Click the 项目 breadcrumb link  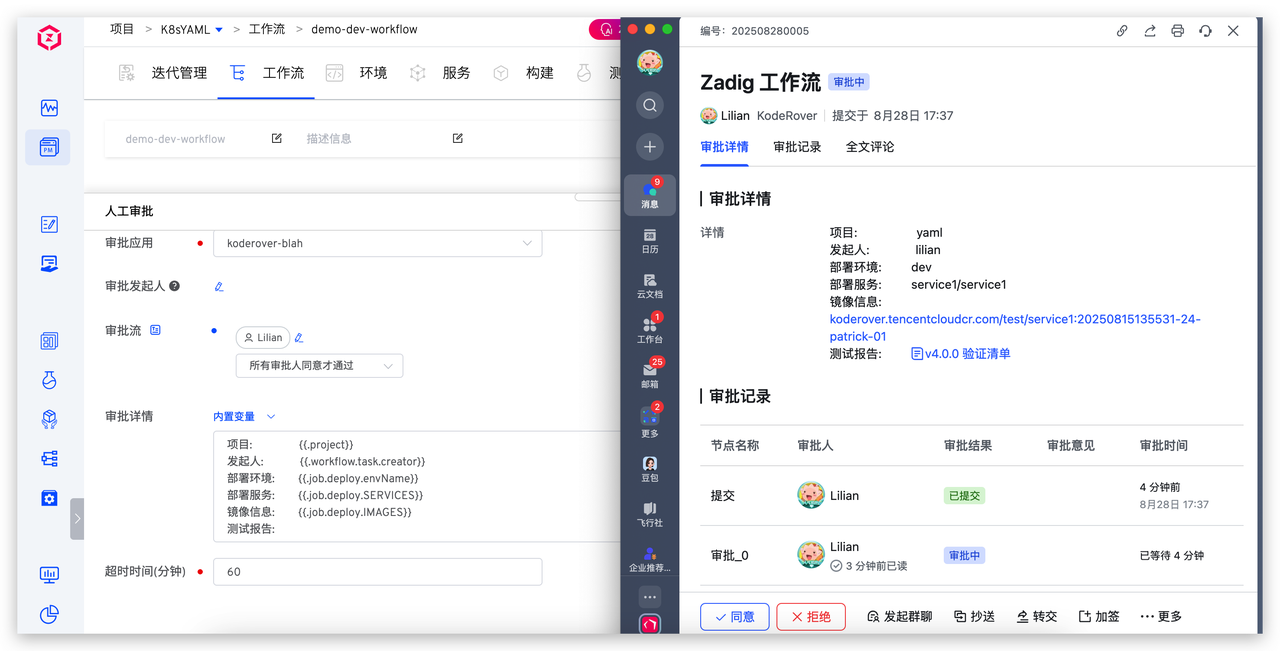(x=122, y=30)
